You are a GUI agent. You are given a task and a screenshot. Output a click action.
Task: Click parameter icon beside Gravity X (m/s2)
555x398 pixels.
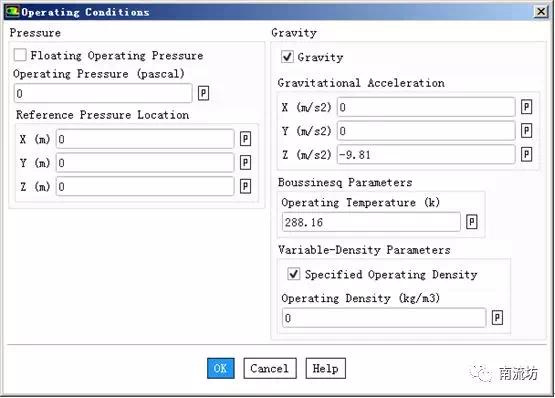pyautogui.click(x=526, y=107)
